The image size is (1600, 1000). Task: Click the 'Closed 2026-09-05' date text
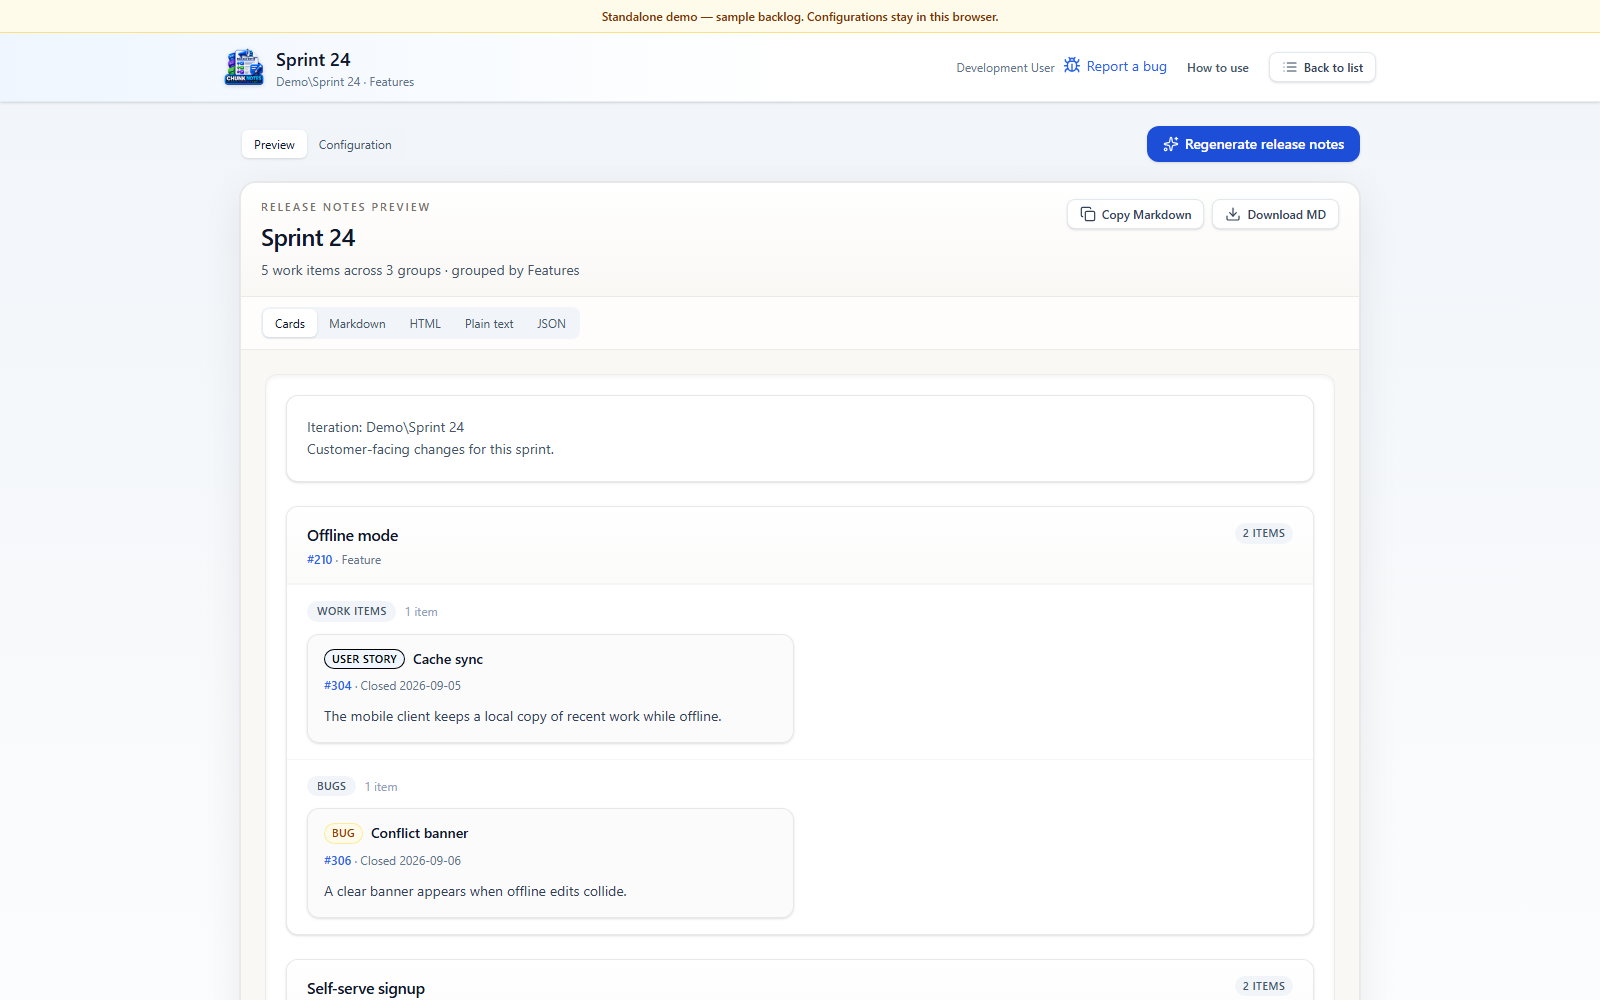[411, 686]
